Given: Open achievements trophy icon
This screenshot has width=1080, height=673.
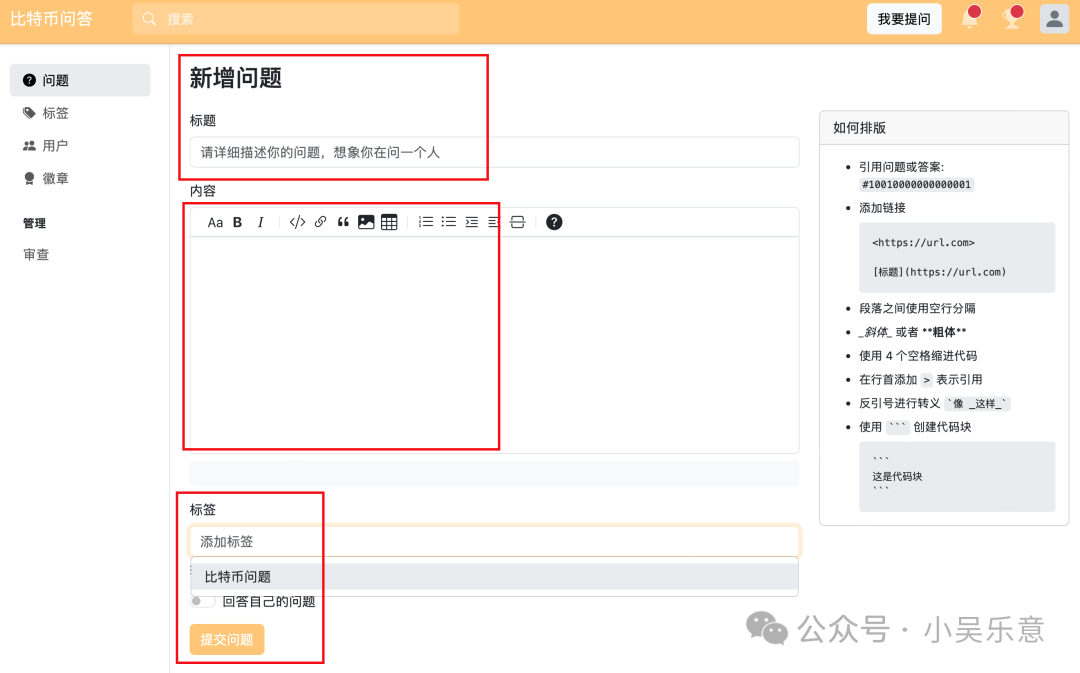Looking at the screenshot, I should [1012, 19].
